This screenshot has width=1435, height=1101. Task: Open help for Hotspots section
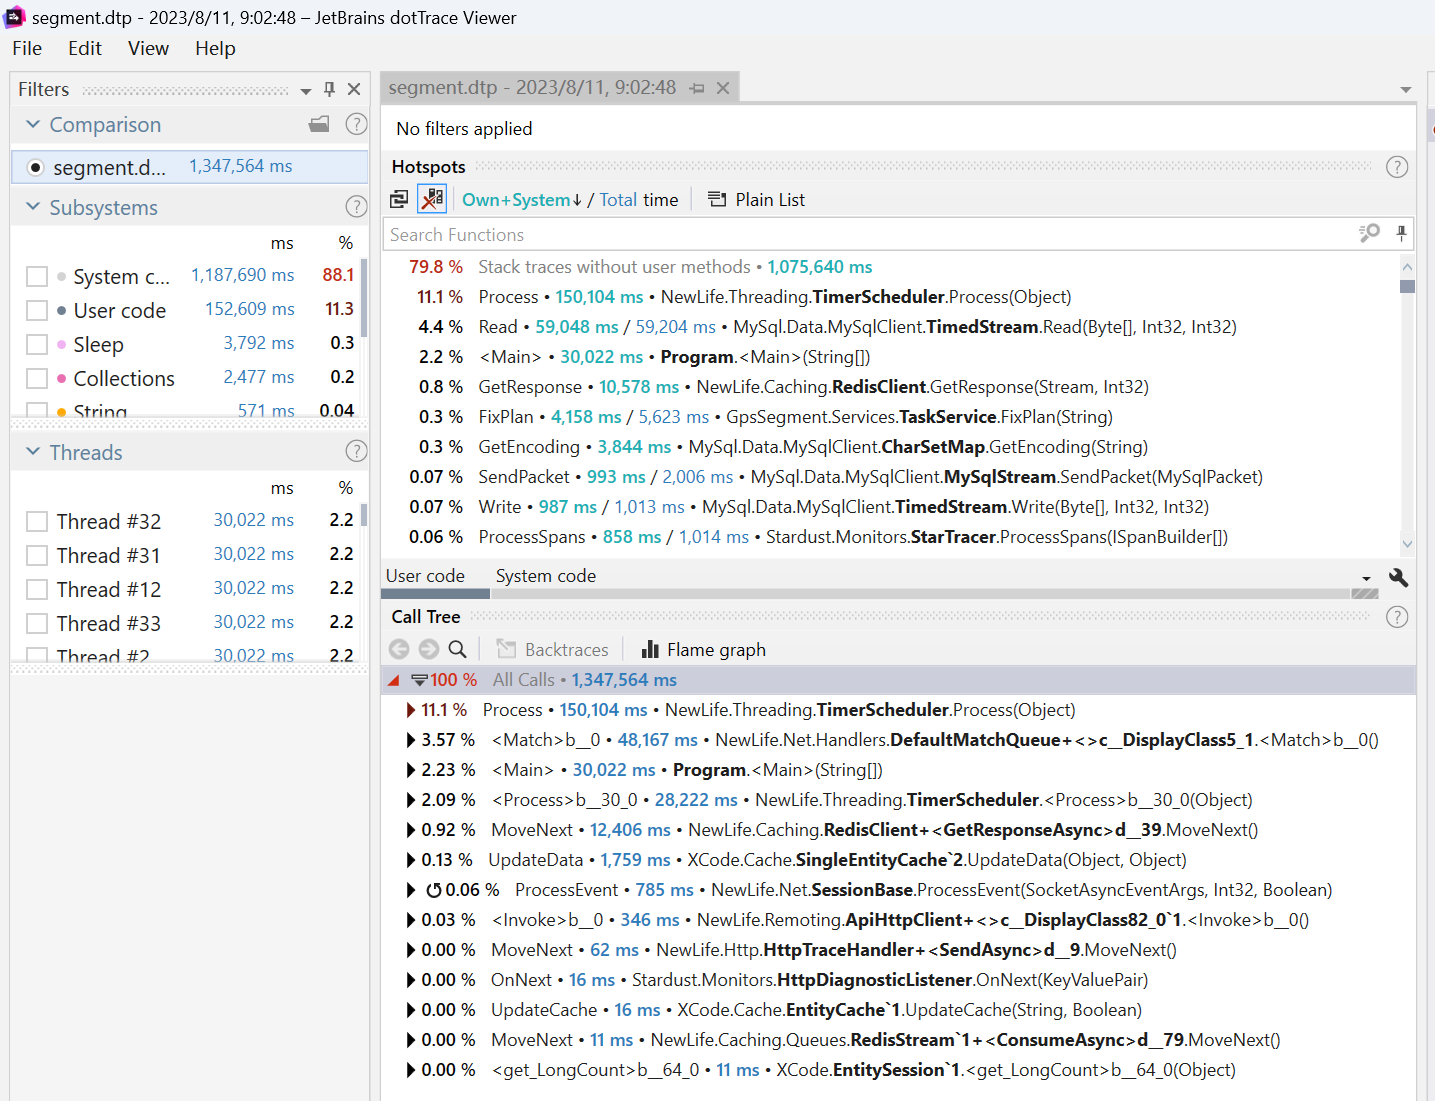1397,167
